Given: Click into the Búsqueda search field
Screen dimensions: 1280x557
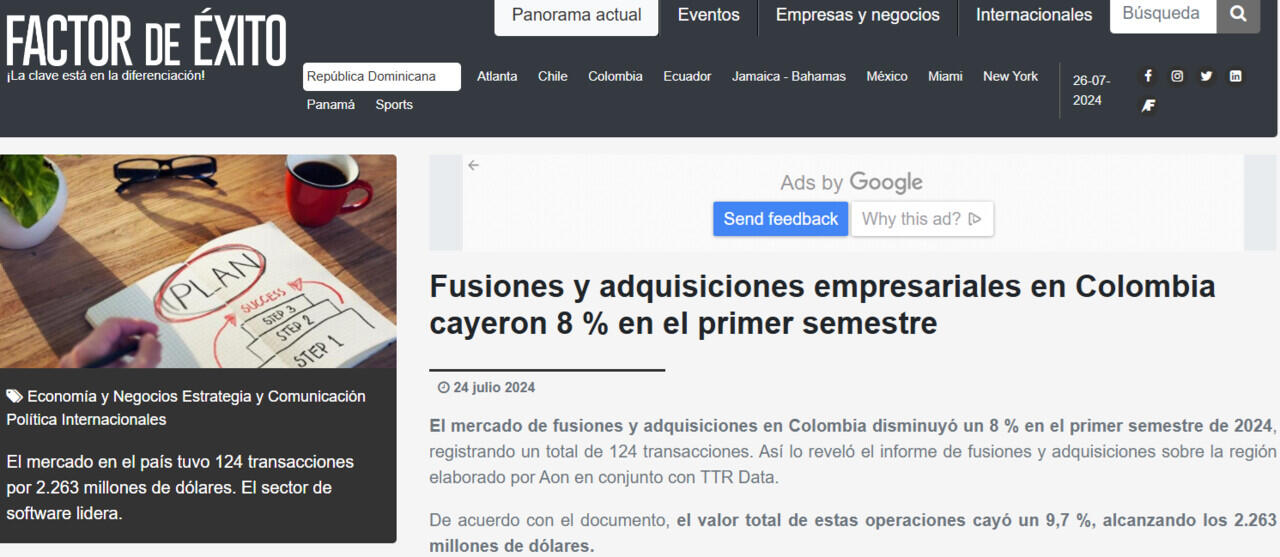Looking at the screenshot, I should [1162, 15].
